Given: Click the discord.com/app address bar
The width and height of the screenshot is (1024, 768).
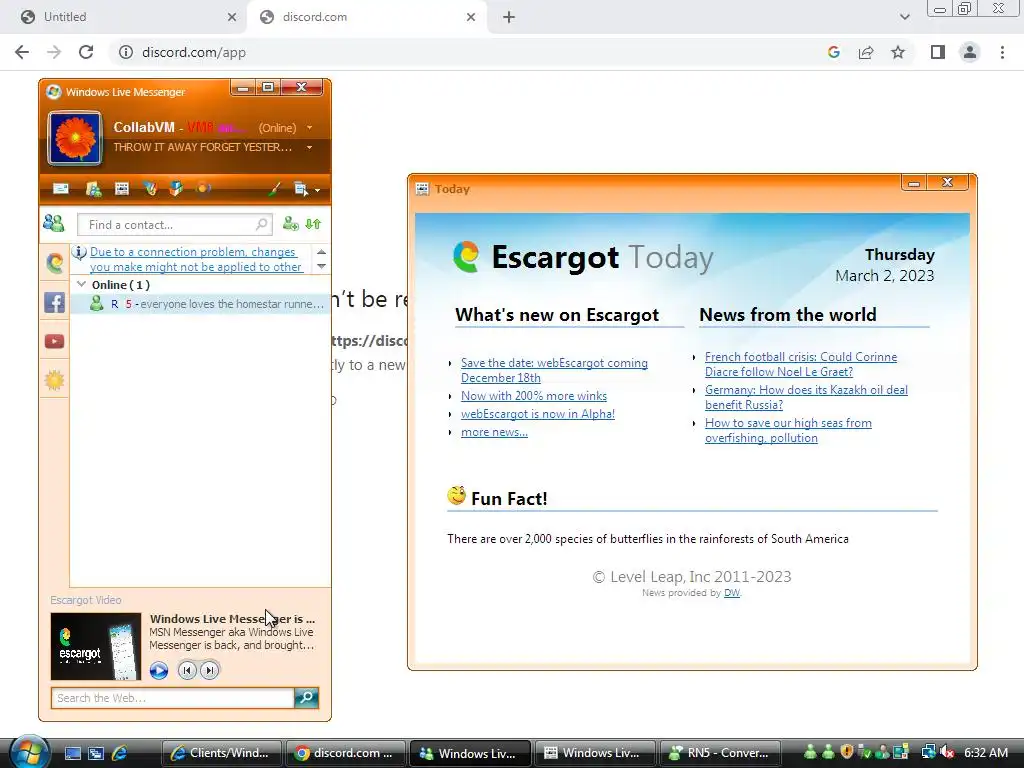Looking at the screenshot, I should pos(194,52).
